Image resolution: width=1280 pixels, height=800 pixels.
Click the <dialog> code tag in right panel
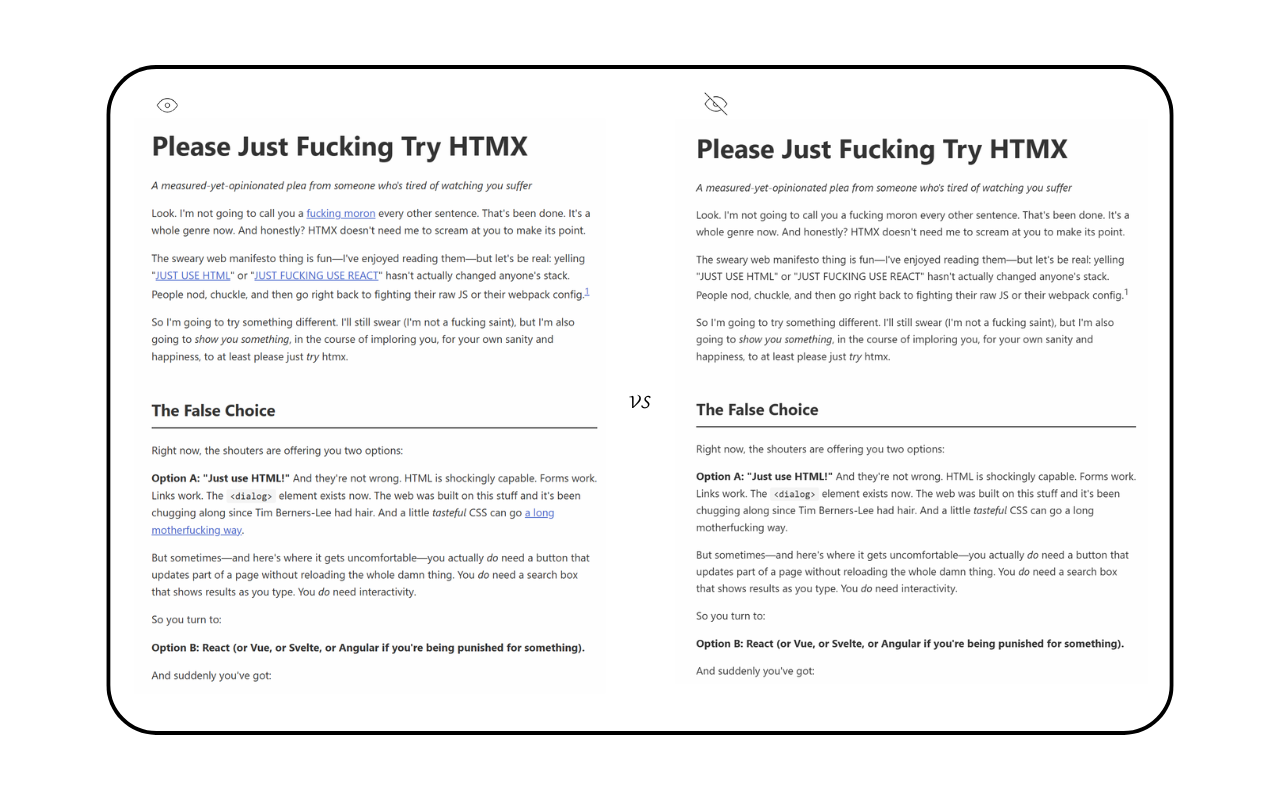795,494
